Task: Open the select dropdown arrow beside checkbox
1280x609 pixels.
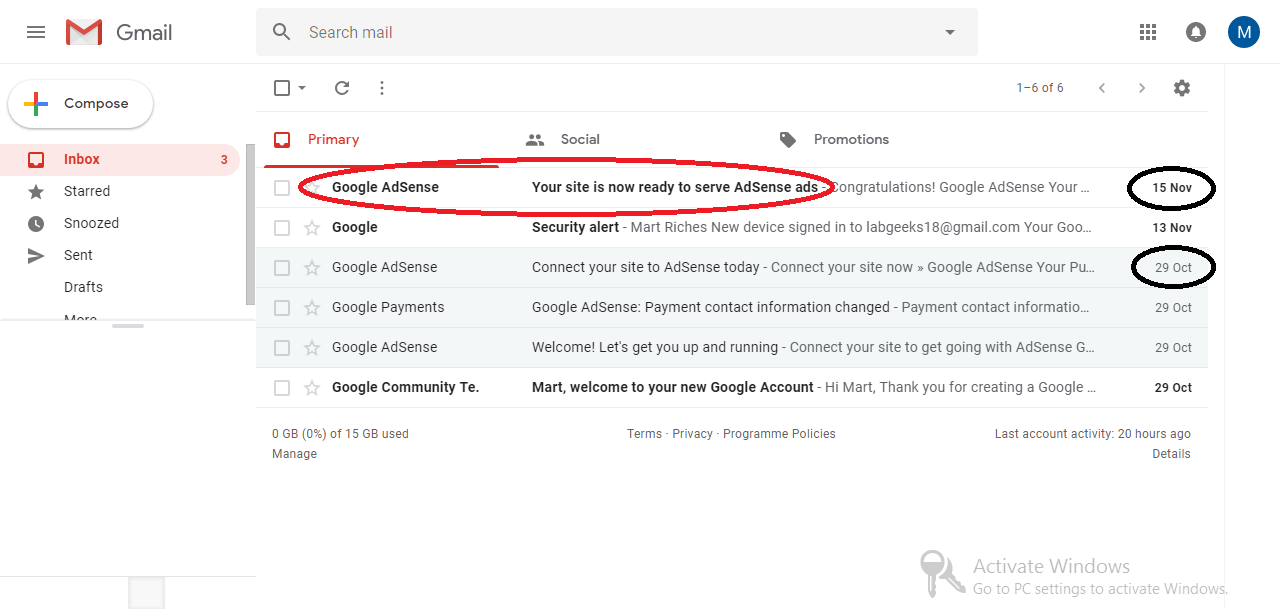Action: pyautogui.click(x=302, y=88)
